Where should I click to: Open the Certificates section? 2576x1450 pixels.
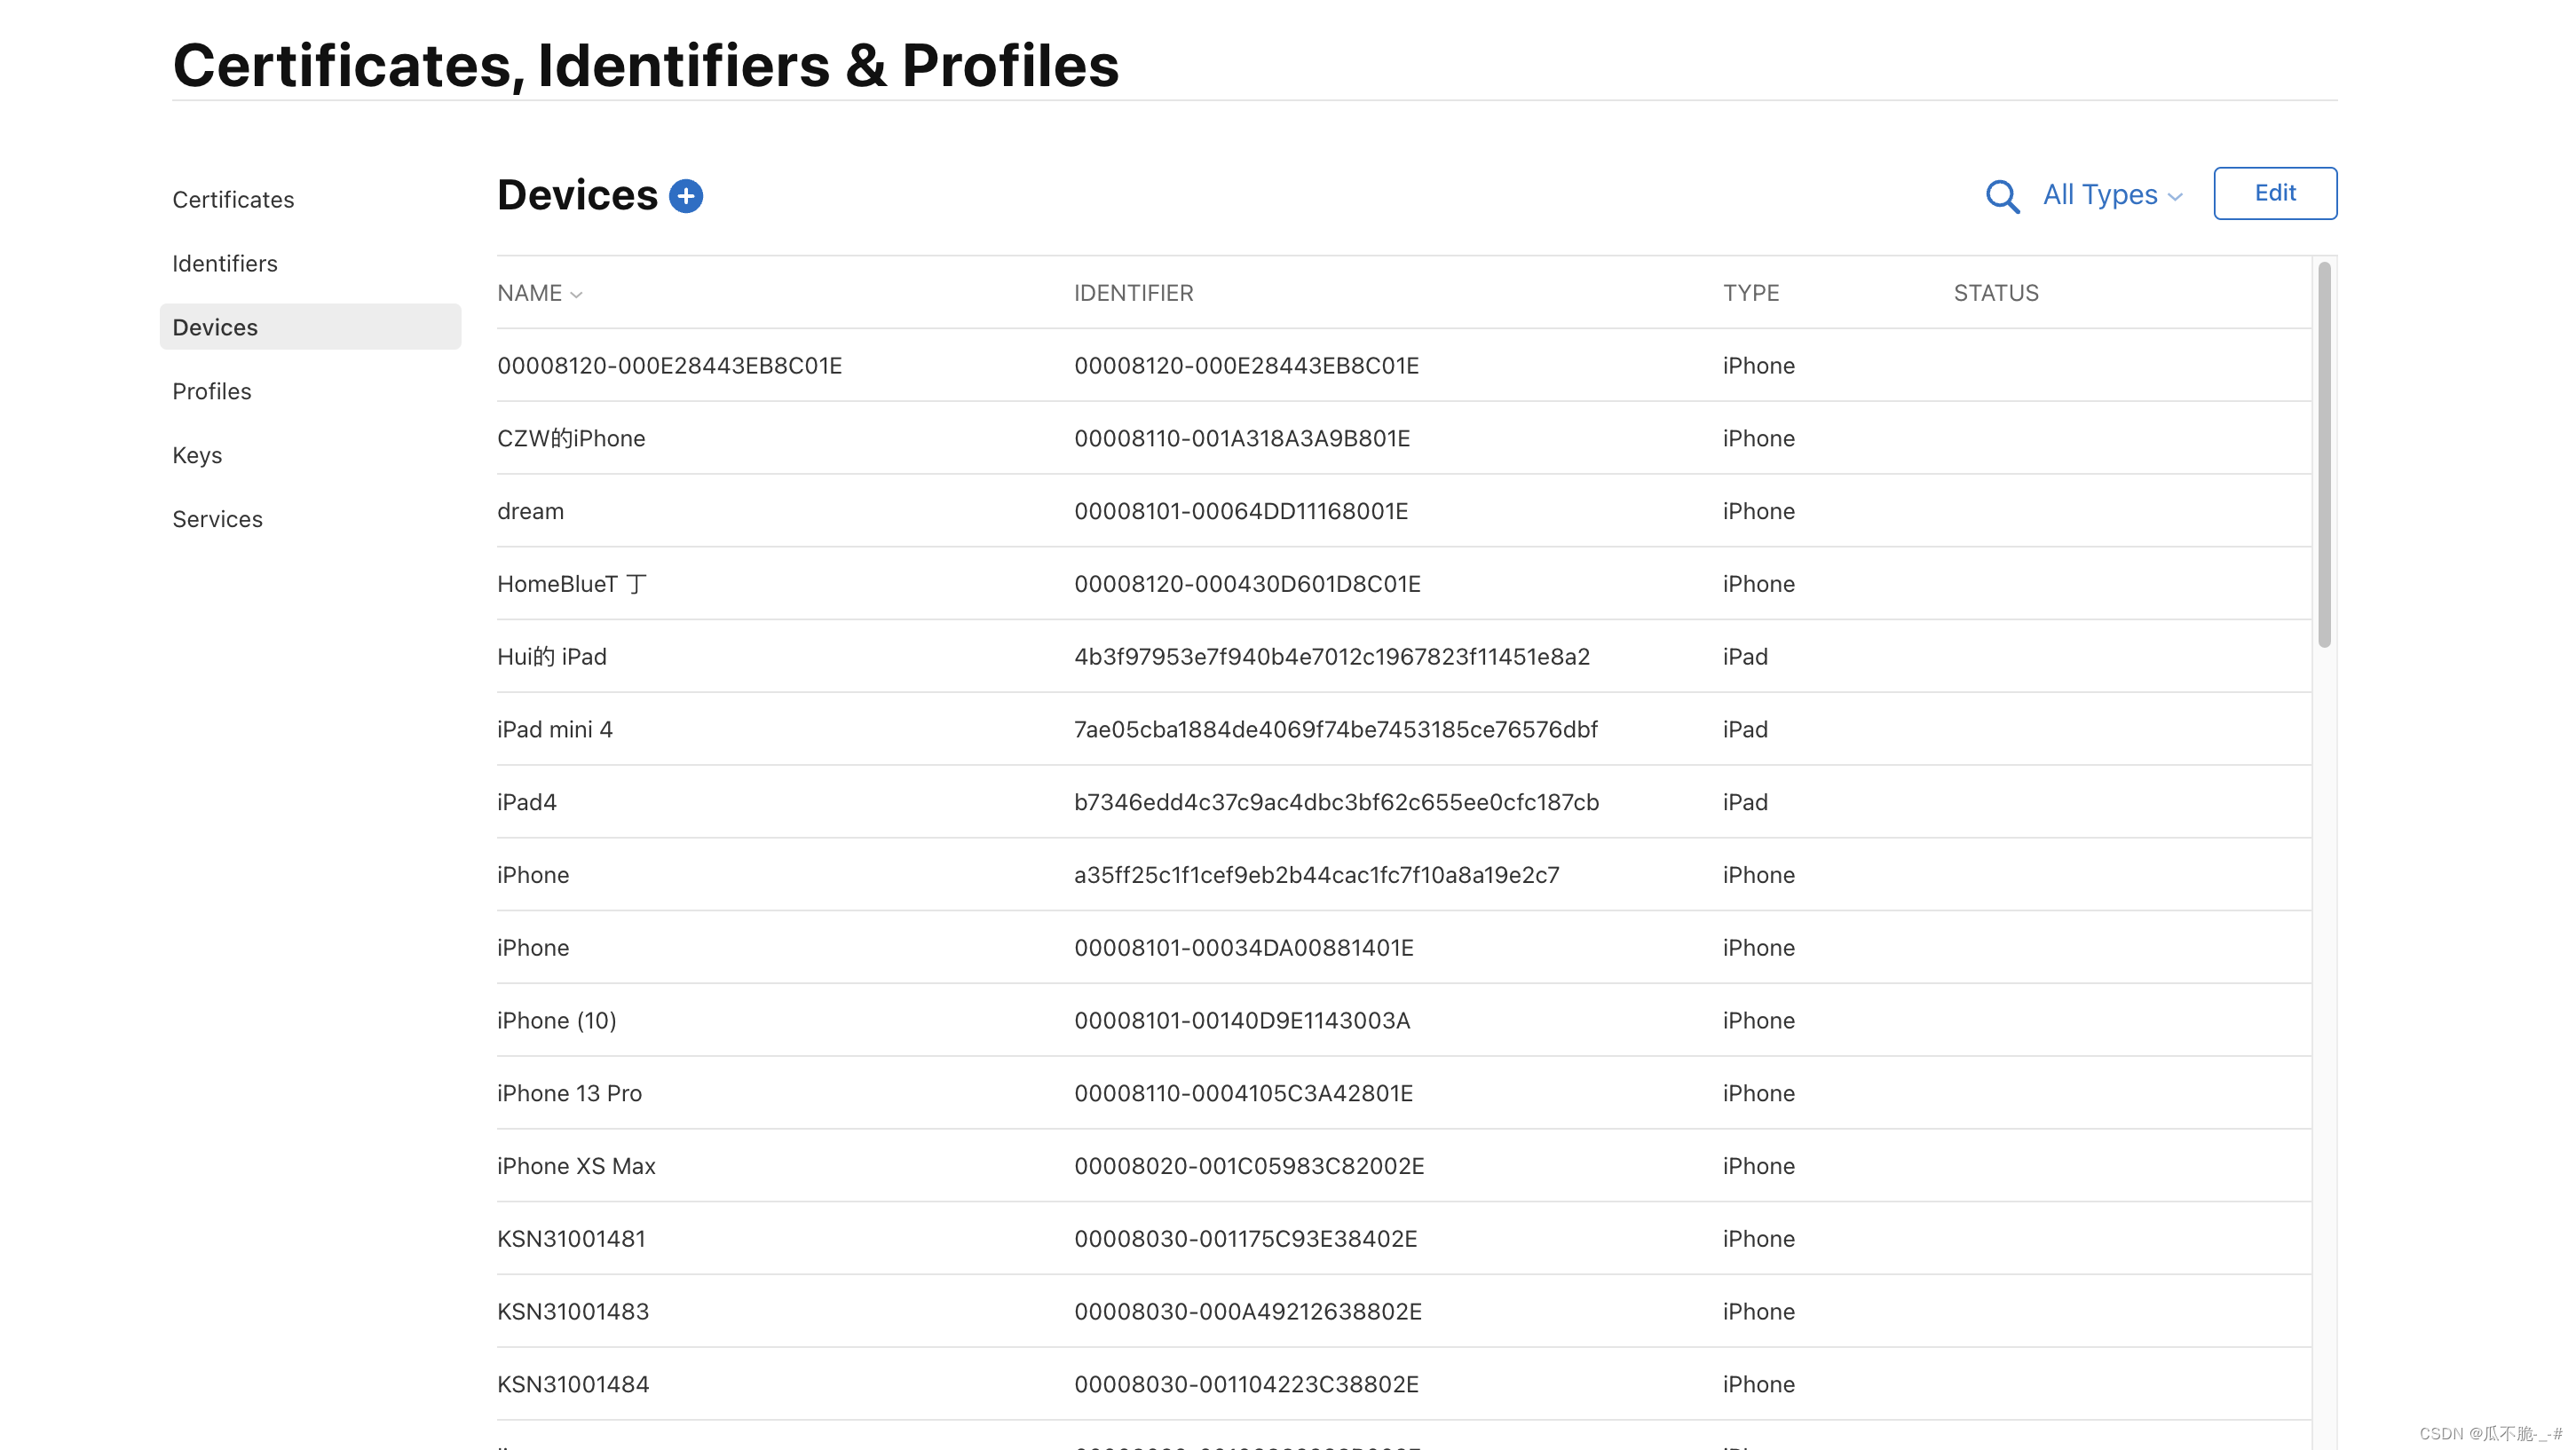[233, 198]
